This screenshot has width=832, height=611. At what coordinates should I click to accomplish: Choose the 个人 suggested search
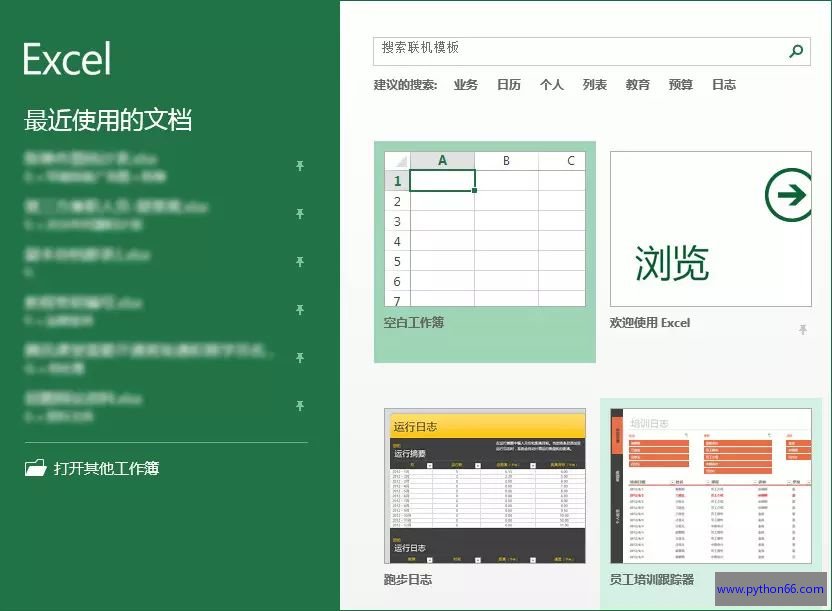(551, 85)
